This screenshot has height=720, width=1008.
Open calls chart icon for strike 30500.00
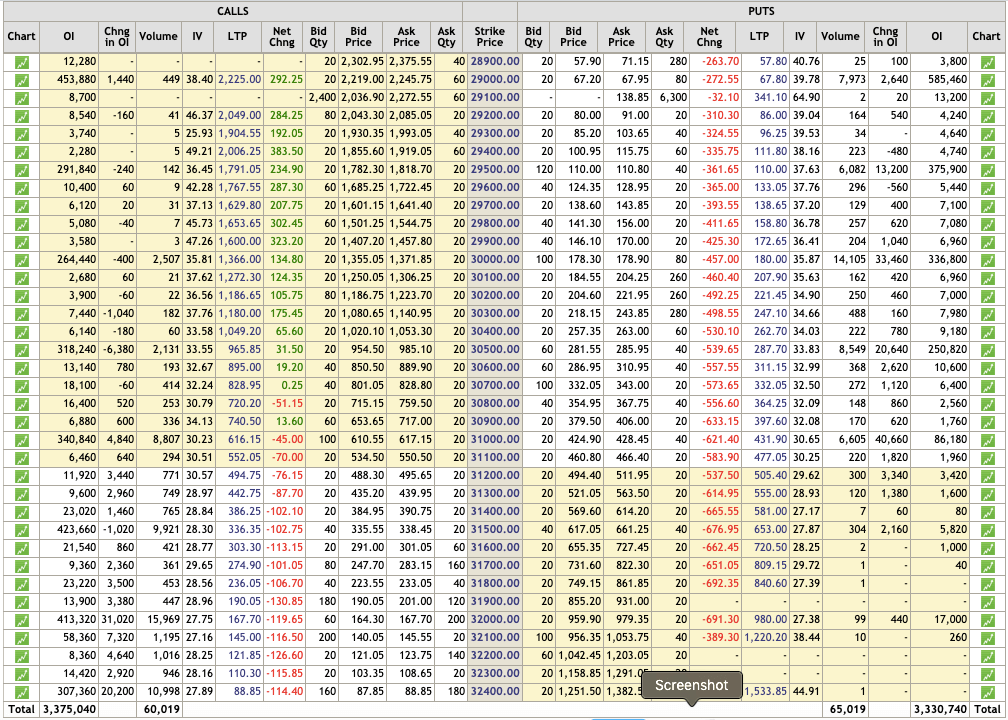pyautogui.click(x=21, y=350)
